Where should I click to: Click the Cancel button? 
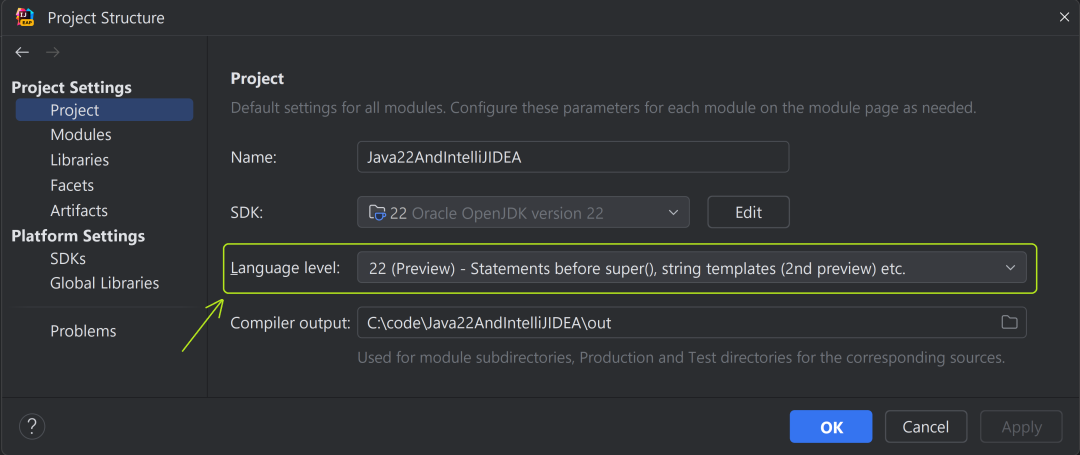click(926, 427)
